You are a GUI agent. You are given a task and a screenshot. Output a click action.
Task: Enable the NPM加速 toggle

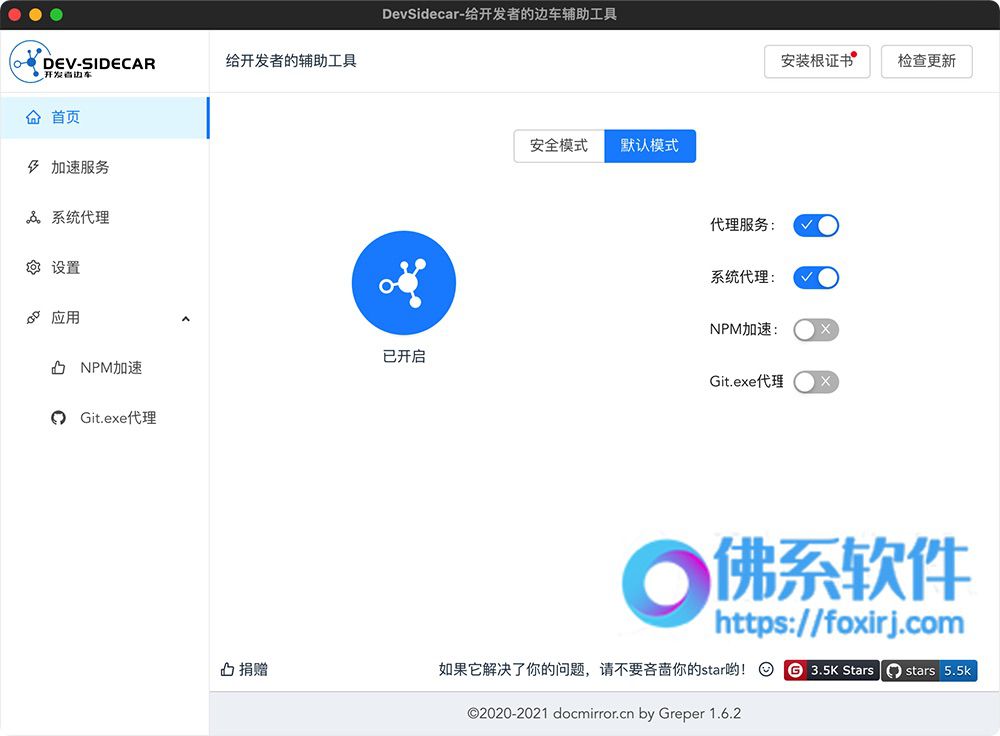click(x=816, y=330)
